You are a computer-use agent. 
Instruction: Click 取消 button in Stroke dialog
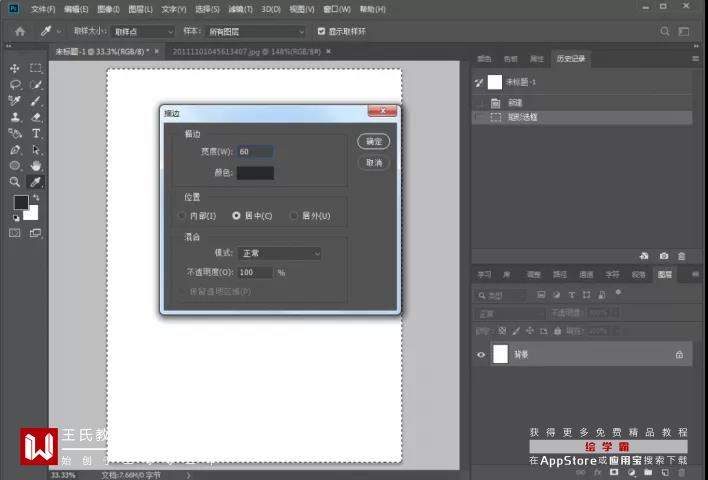[373, 163]
